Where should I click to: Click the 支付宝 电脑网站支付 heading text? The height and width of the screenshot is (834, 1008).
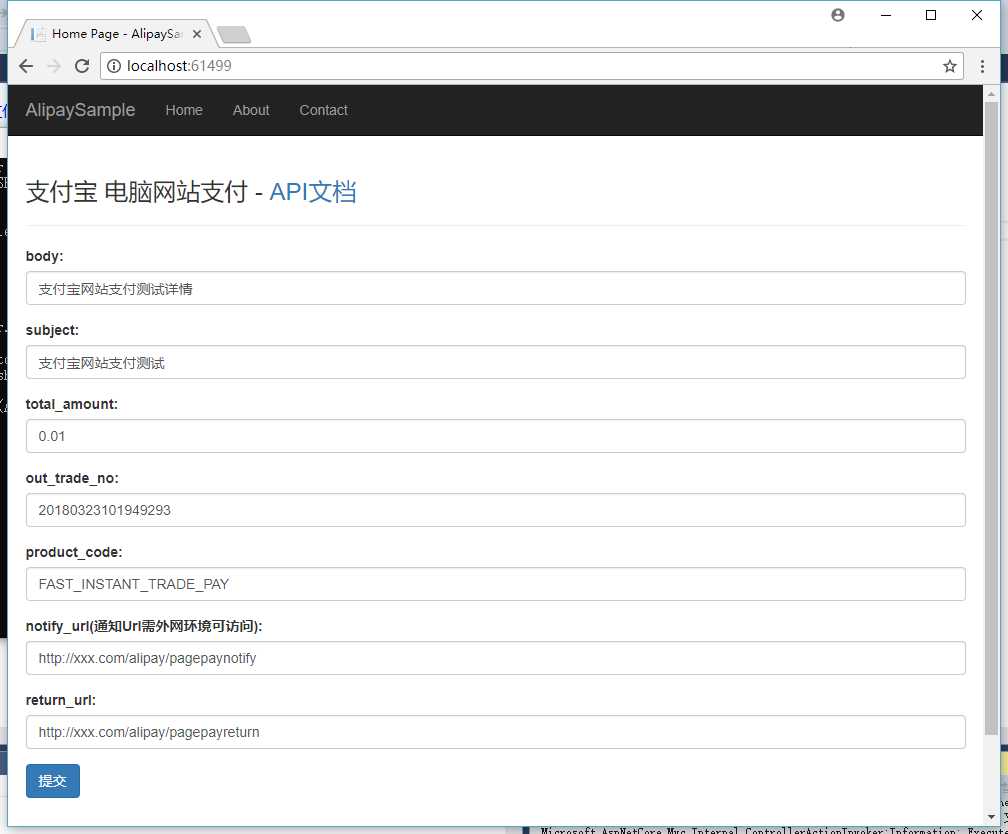136,192
